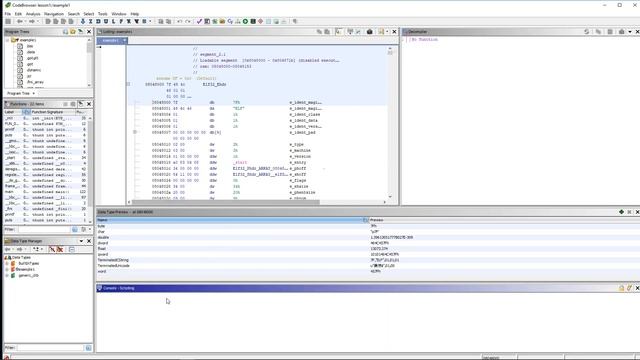Click the Data Type Manager filter field
Viewport: 640px width, 360px height.
[51, 348]
